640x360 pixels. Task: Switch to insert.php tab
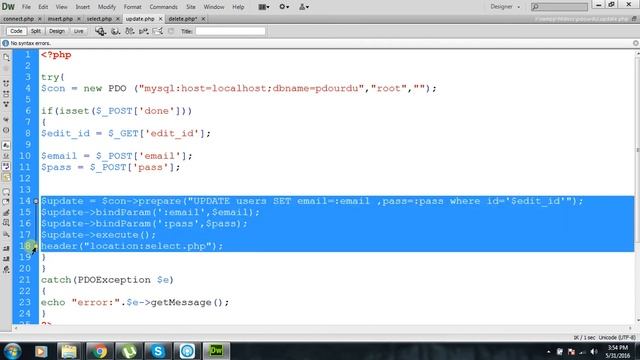[x=60, y=19]
